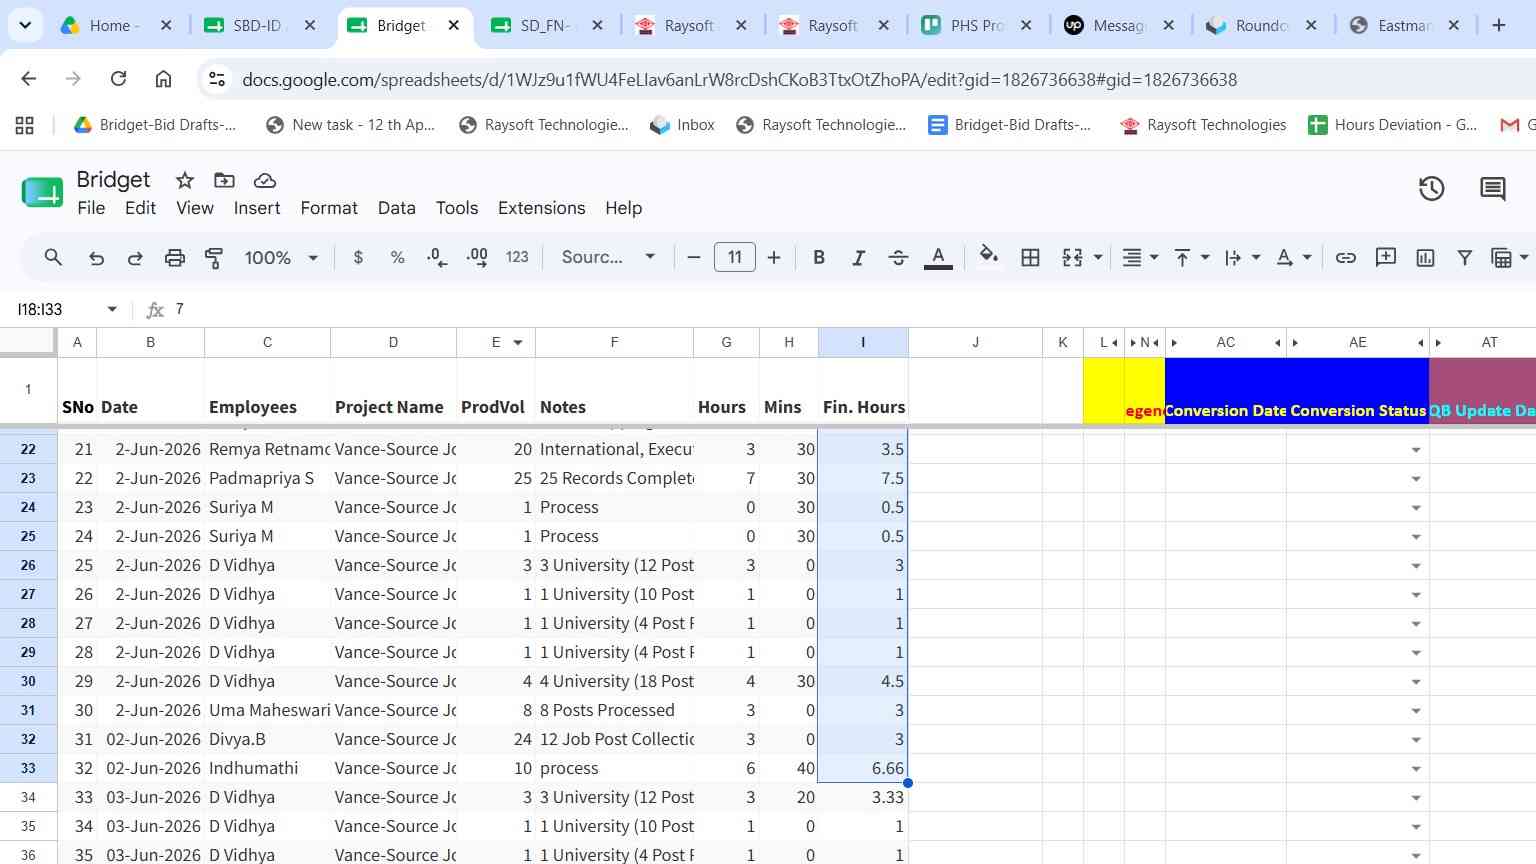Image resolution: width=1536 pixels, height=864 pixels.
Task: Toggle italic formatting
Action: [x=858, y=257]
